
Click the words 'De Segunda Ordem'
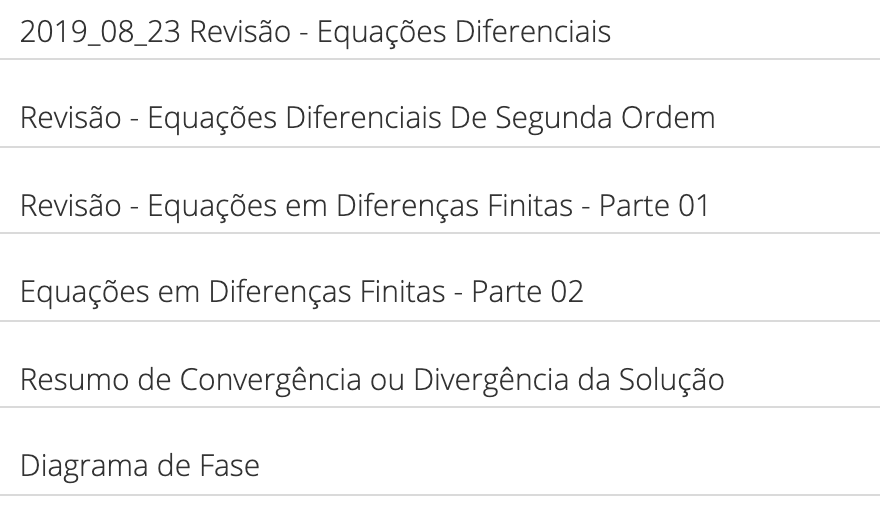(x=583, y=118)
